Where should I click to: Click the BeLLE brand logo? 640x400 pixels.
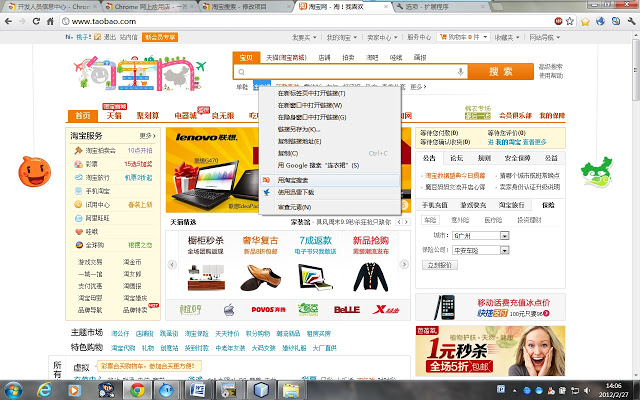click(x=347, y=310)
